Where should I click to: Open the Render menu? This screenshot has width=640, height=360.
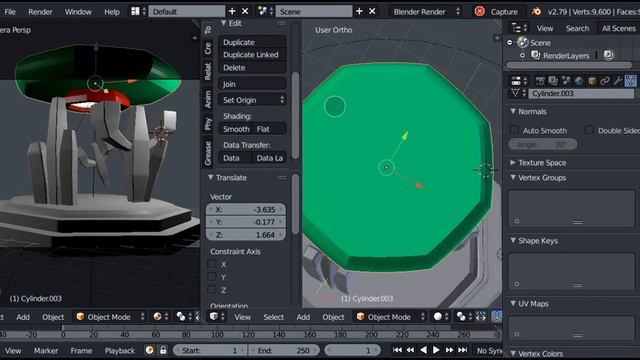[x=40, y=11]
